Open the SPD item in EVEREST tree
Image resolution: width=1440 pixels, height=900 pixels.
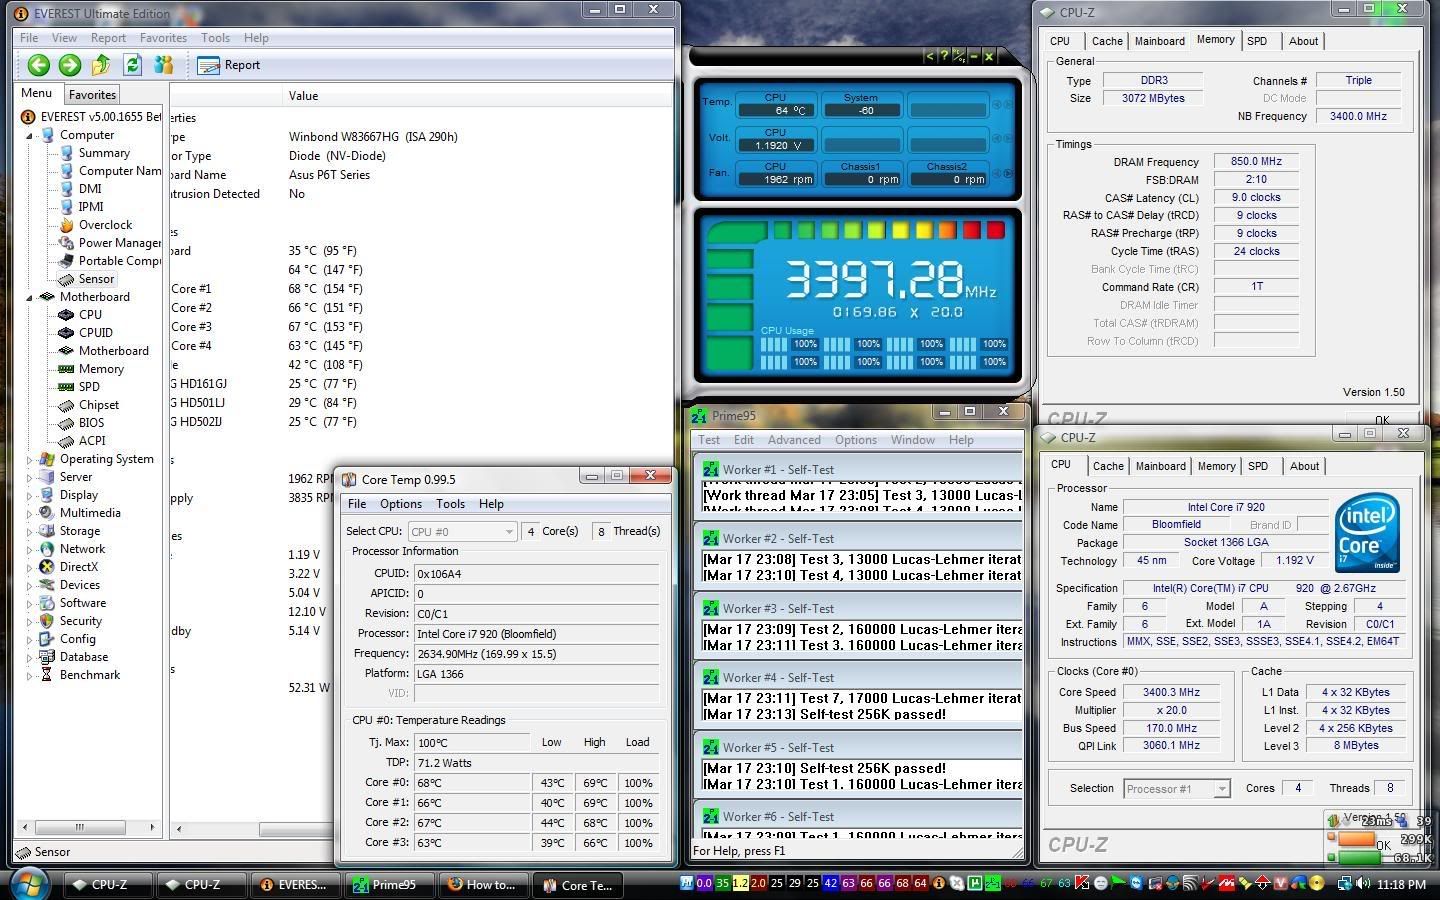89,387
